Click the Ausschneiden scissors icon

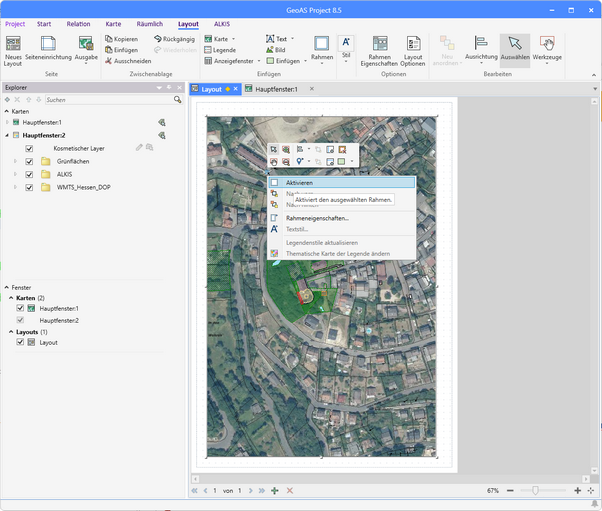(109, 61)
